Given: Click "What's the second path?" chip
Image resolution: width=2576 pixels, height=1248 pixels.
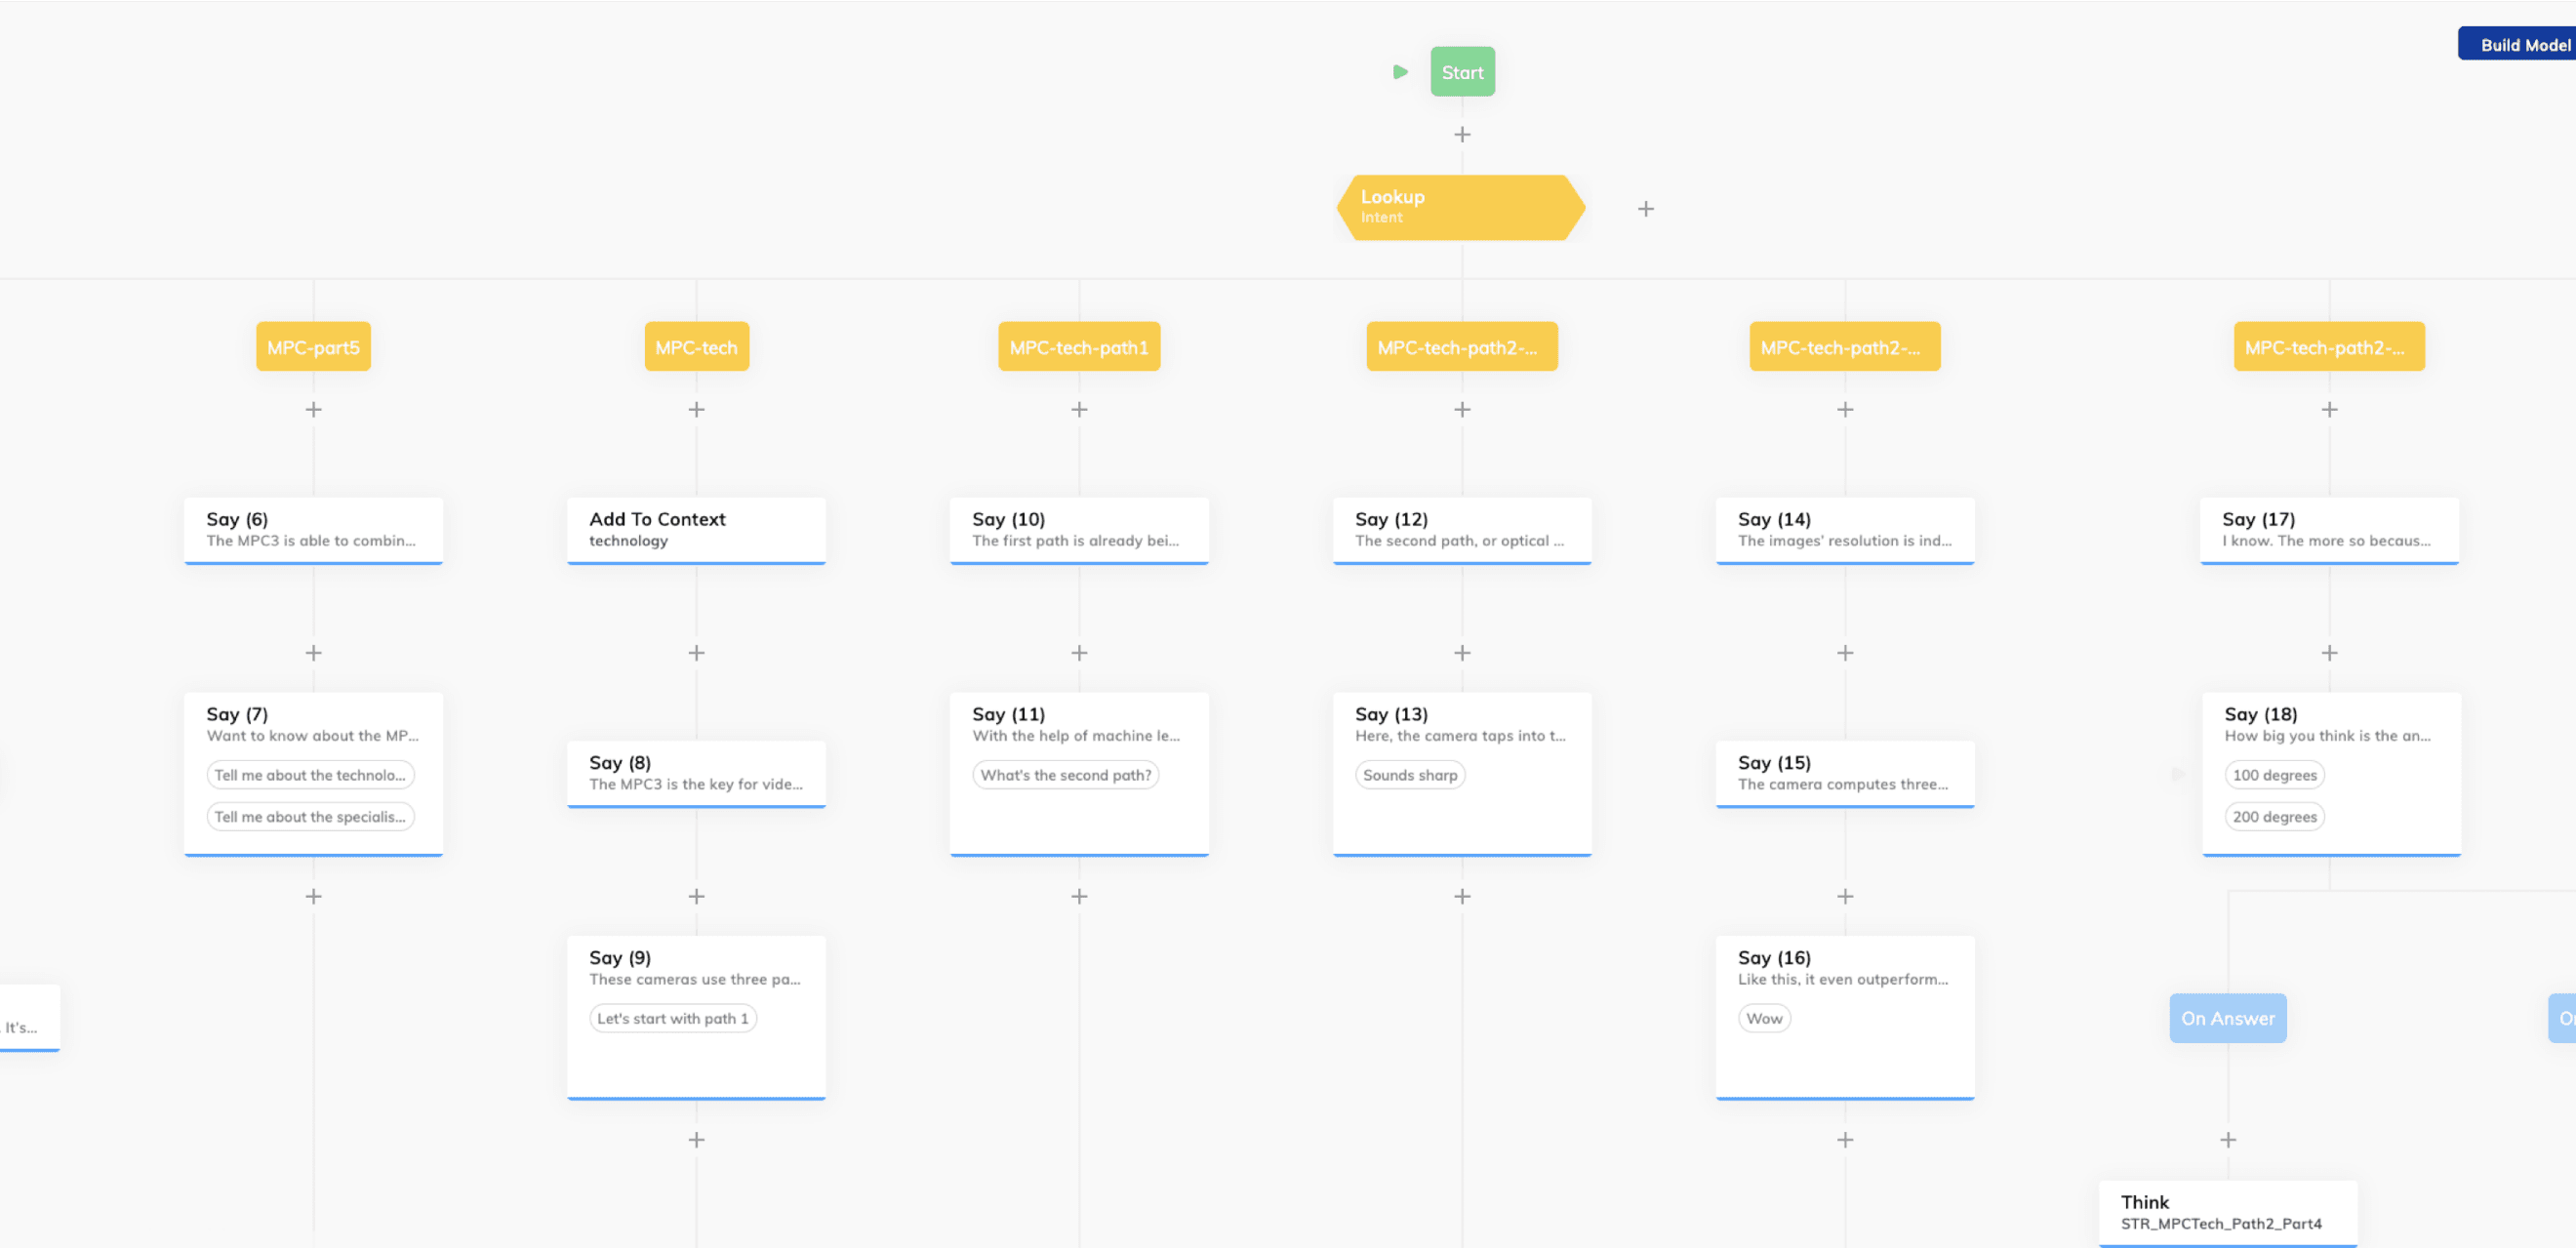Looking at the screenshot, I should pos(1065,774).
